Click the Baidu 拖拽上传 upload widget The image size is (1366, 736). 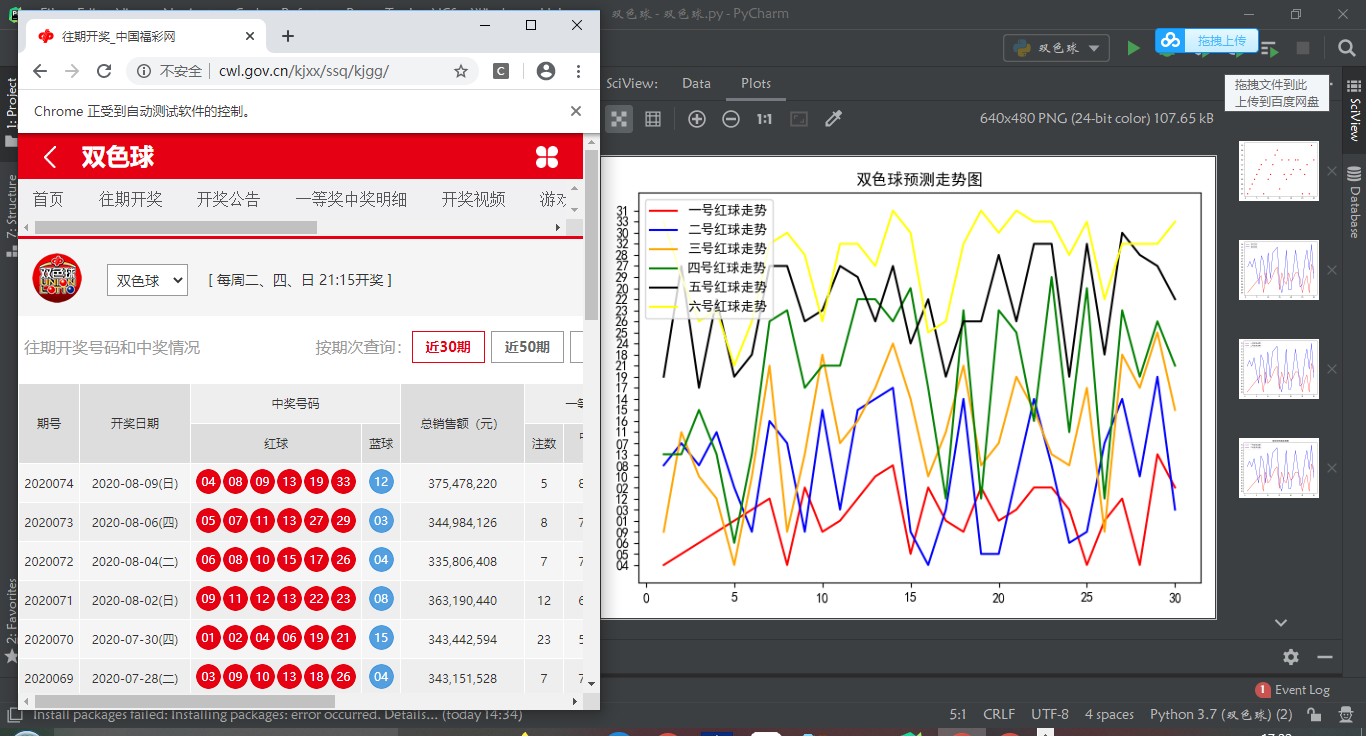[1206, 40]
